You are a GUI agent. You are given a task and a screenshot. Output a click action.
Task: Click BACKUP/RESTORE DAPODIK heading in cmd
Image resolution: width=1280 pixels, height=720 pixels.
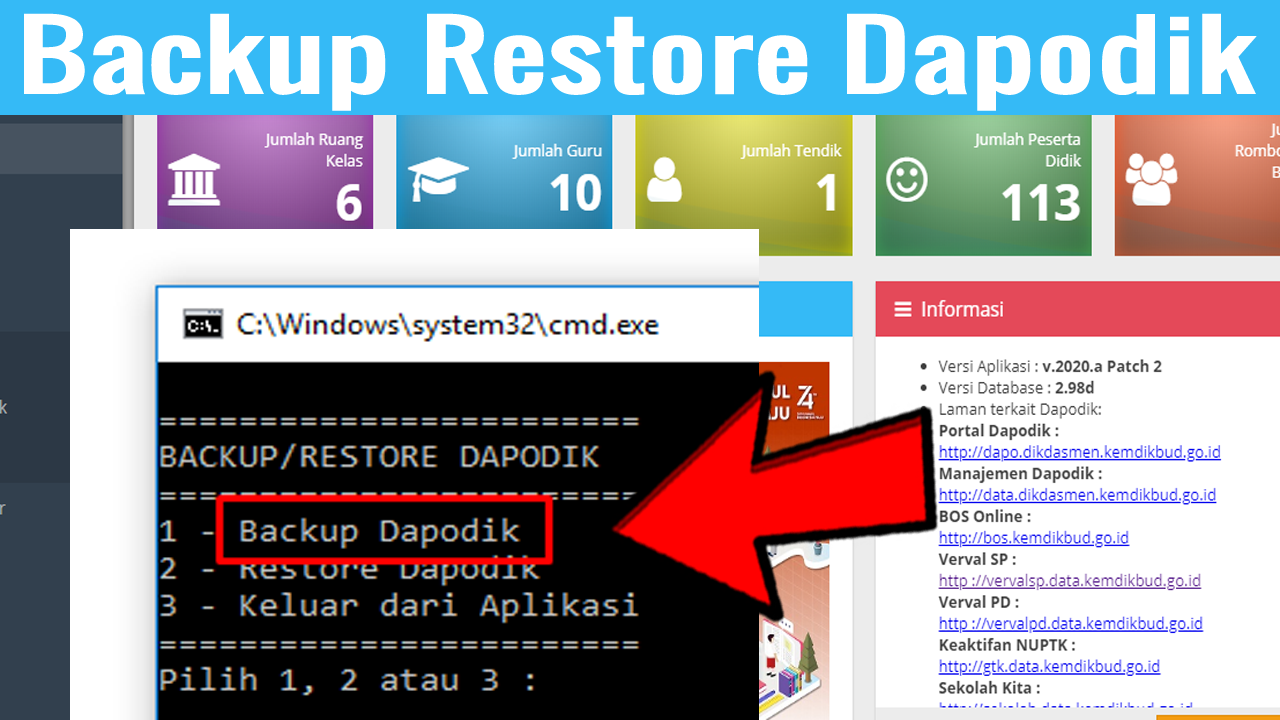pyautogui.click(x=379, y=457)
